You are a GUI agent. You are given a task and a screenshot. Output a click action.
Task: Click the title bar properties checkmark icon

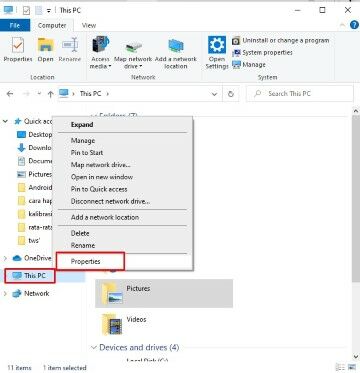(26, 11)
